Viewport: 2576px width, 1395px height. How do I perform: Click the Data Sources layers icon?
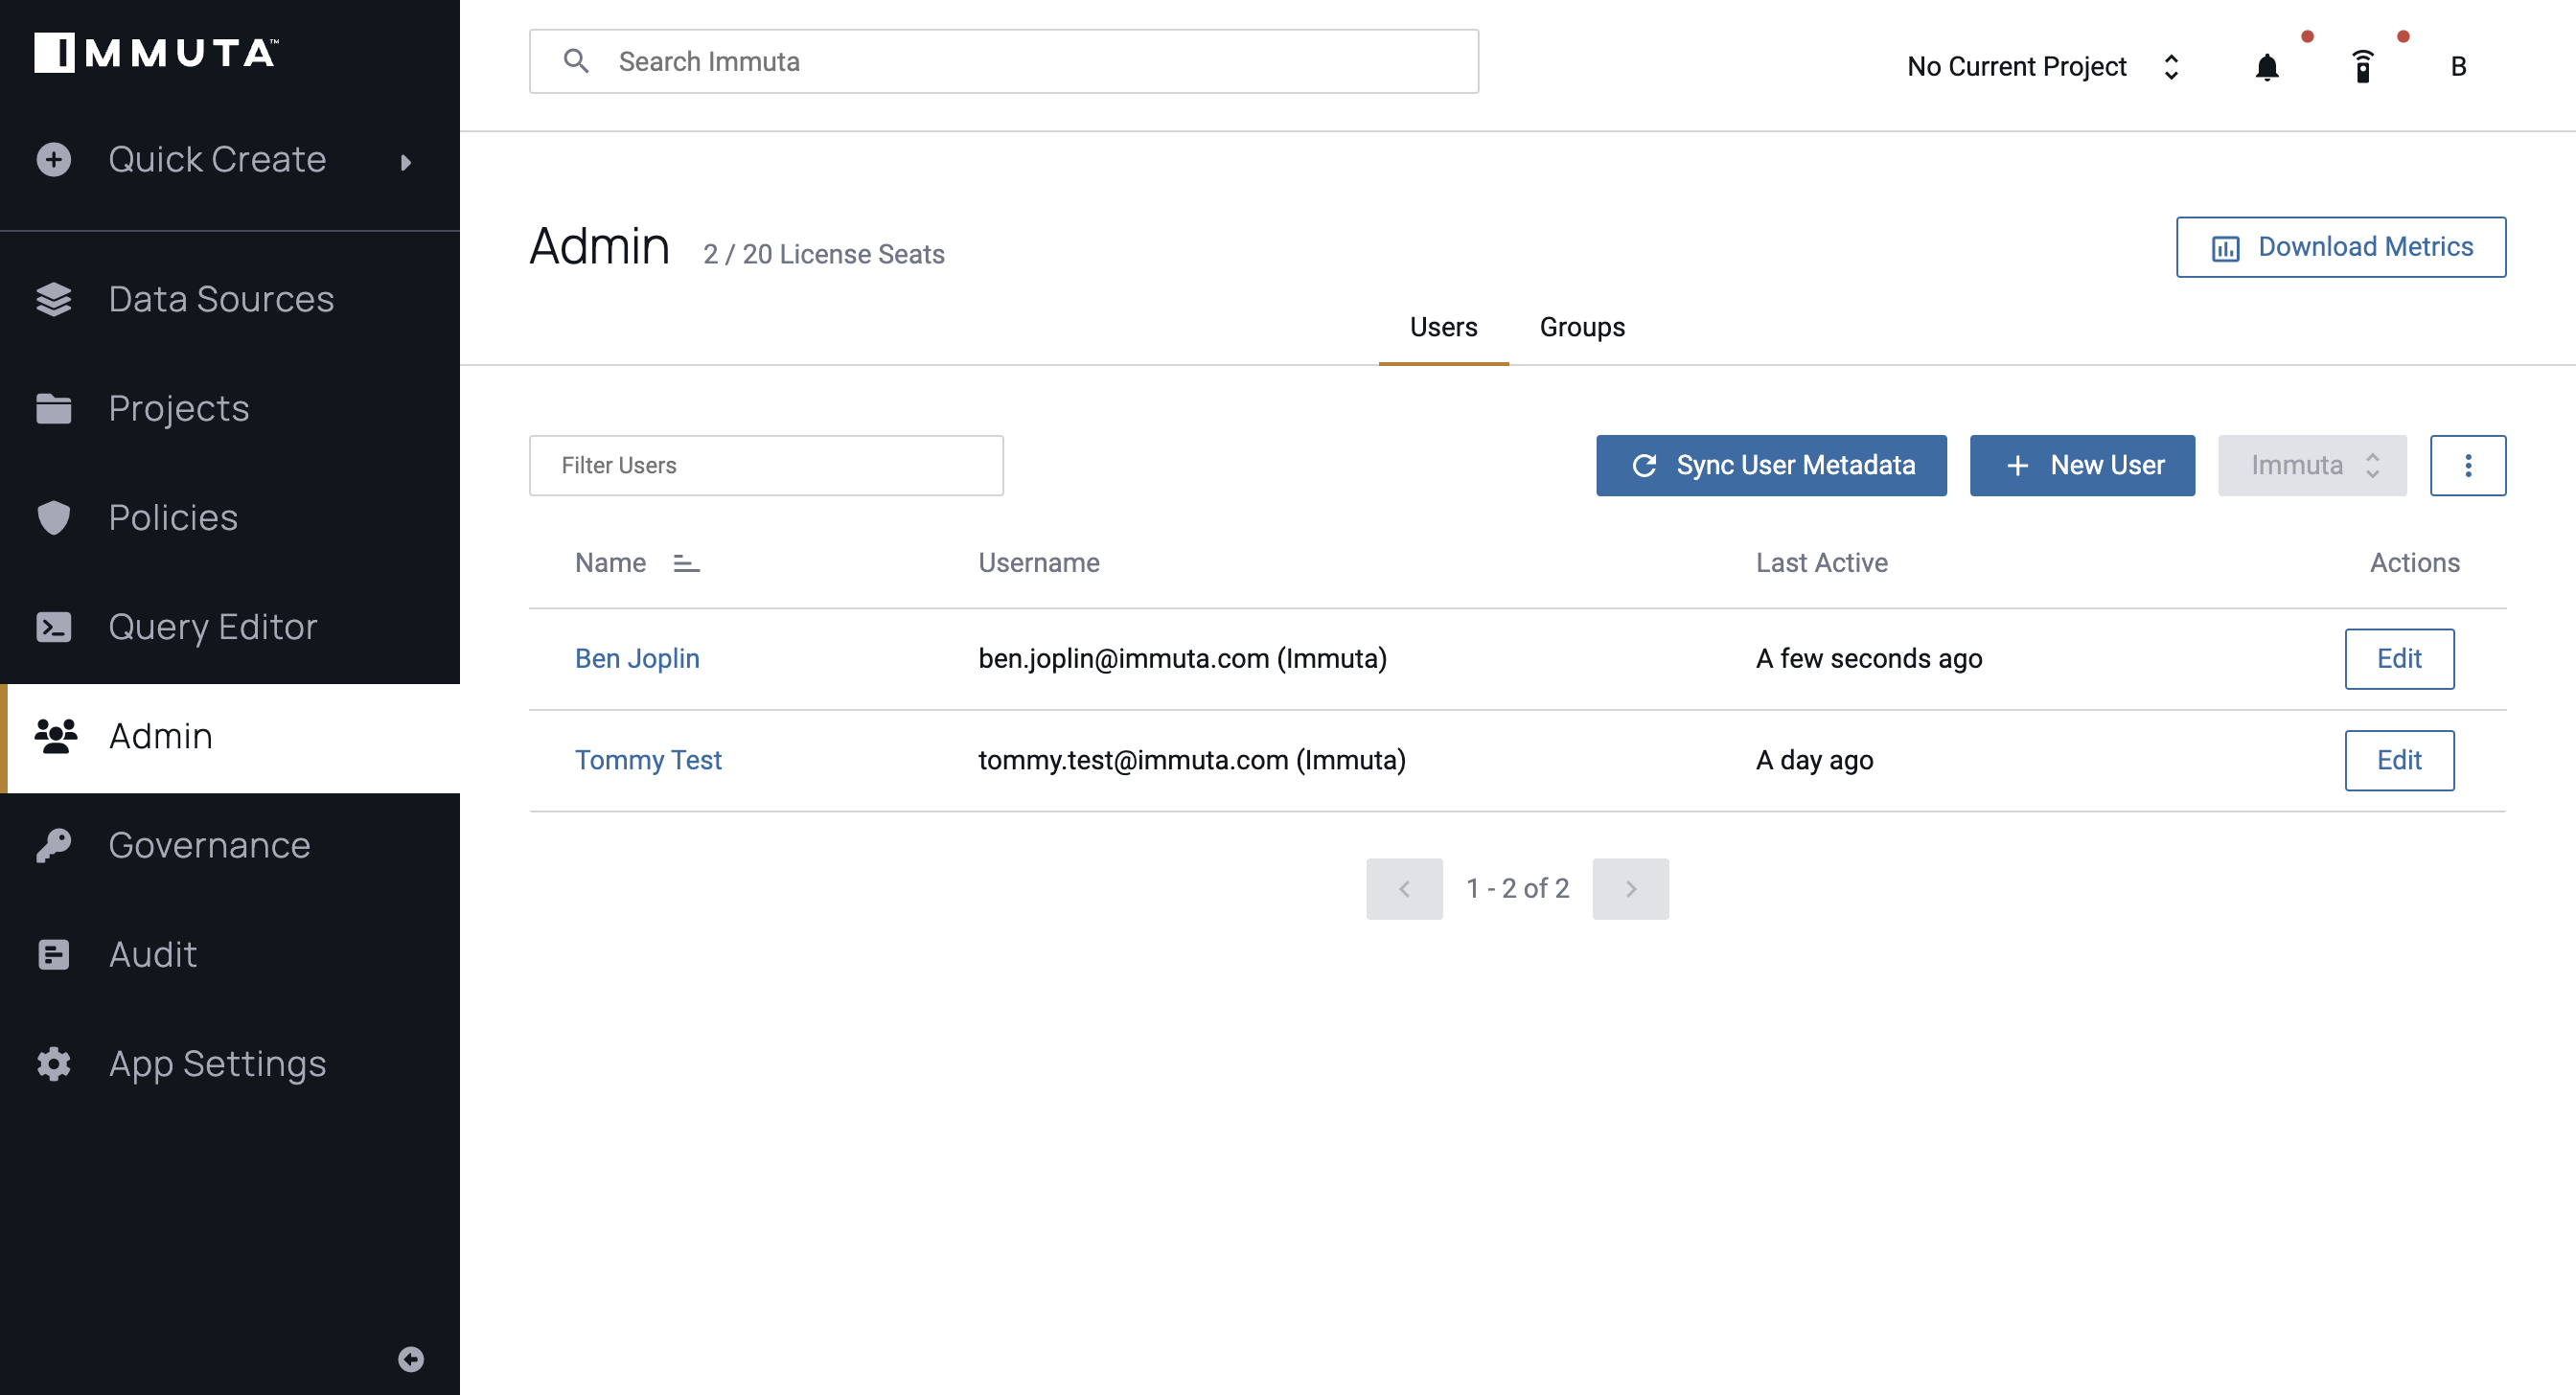click(x=54, y=299)
